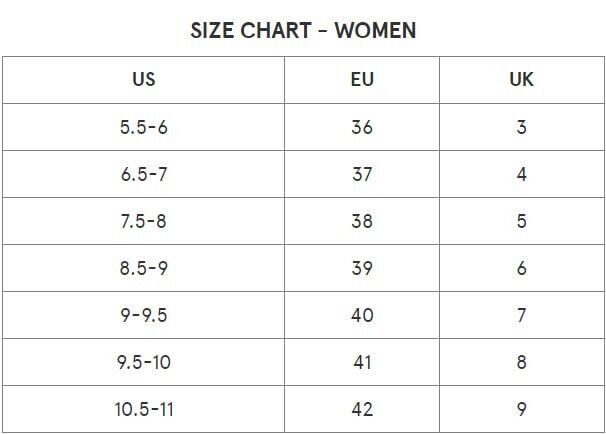Click the US size 9.5-10 cell

(143, 362)
